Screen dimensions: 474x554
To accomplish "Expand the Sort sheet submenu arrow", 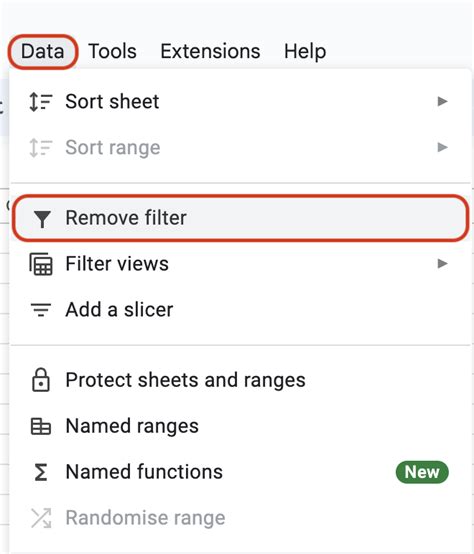I will (x=442, y=101).
